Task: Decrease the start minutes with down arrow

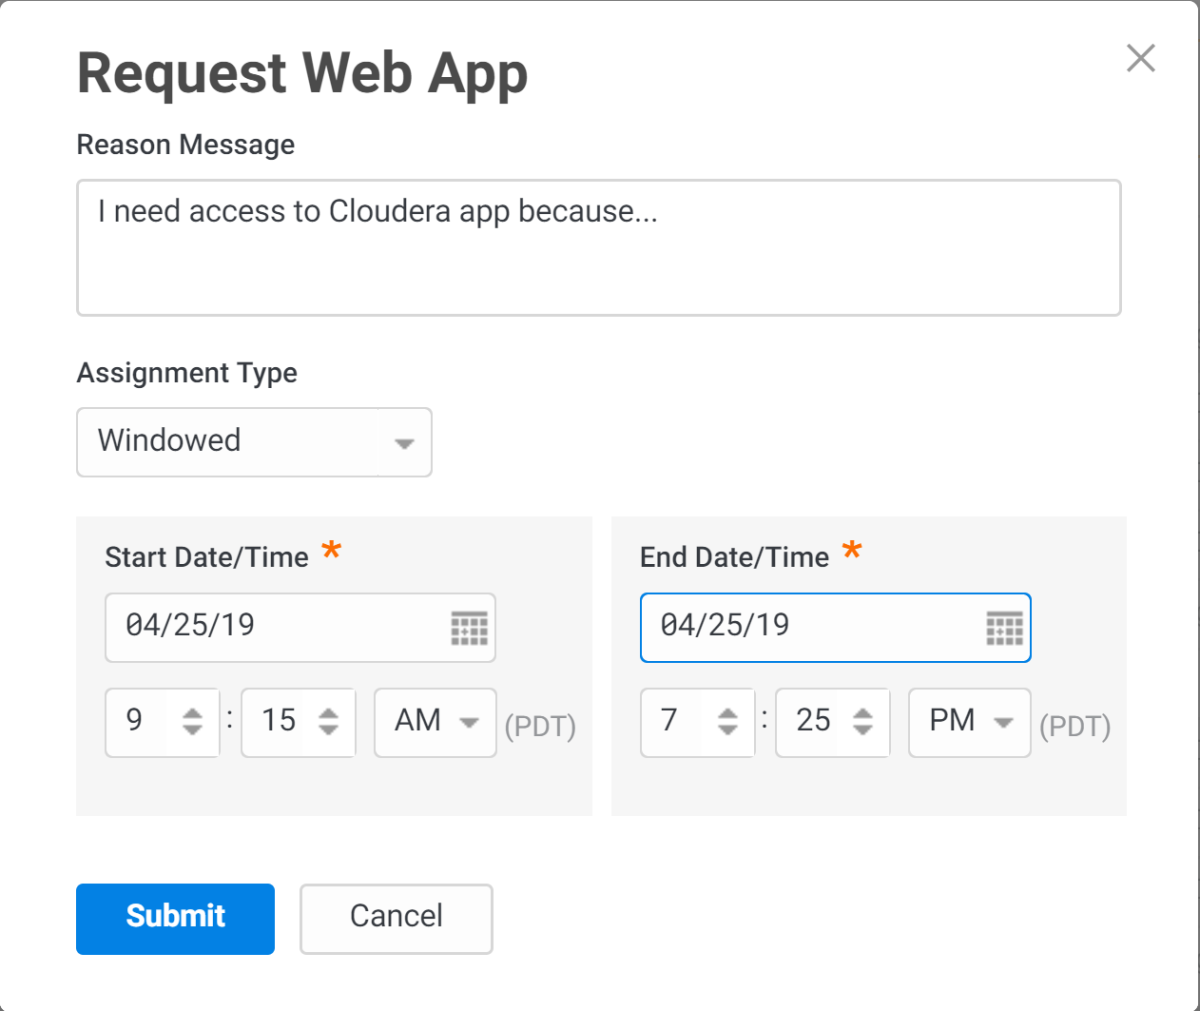Action: coord(328,730)
